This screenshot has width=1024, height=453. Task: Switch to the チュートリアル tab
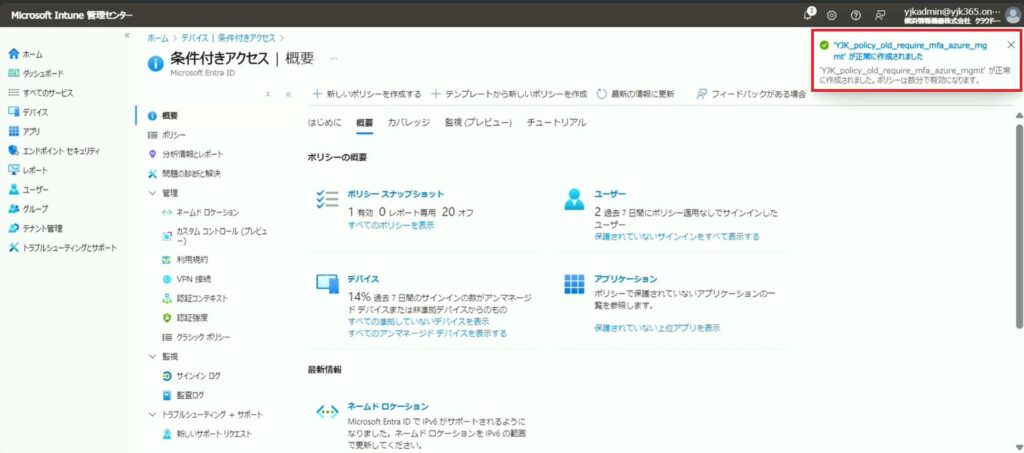556,123
